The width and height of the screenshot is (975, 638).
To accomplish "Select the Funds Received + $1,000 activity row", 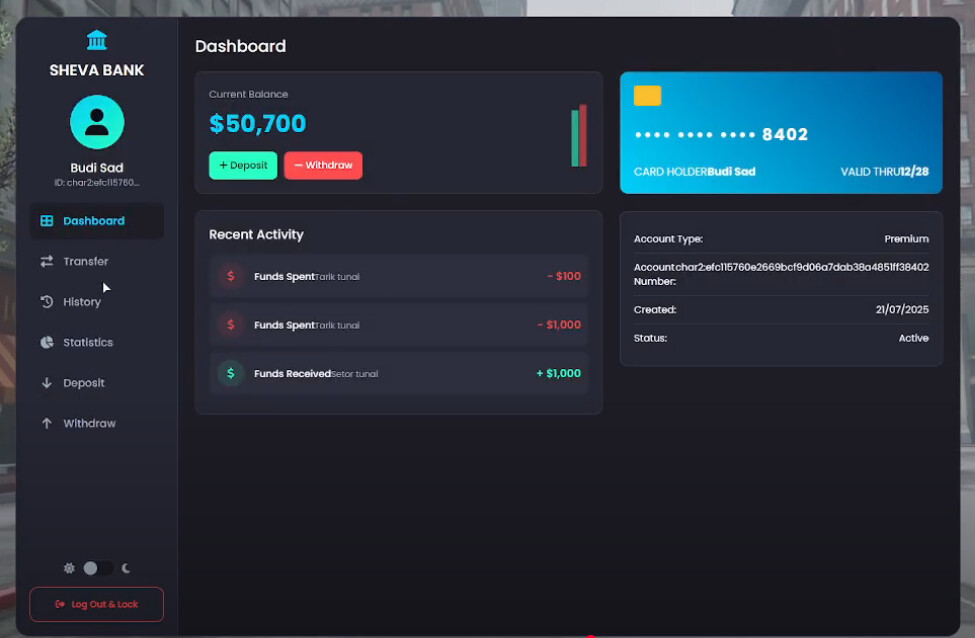I will click(x=399, y=373).
